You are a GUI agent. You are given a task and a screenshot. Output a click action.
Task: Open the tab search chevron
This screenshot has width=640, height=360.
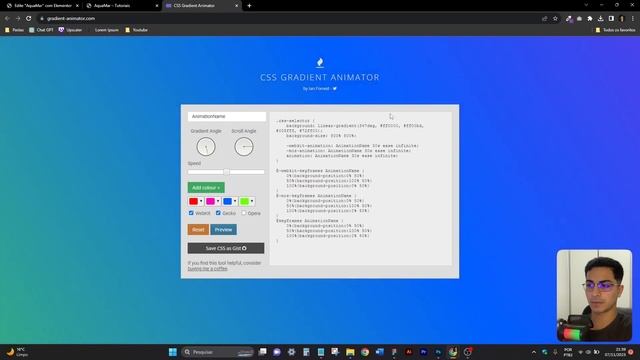(586, 5)
